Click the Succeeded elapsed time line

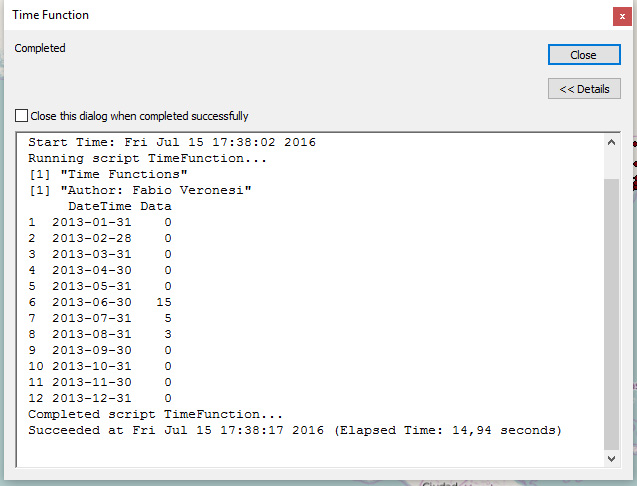294,430
